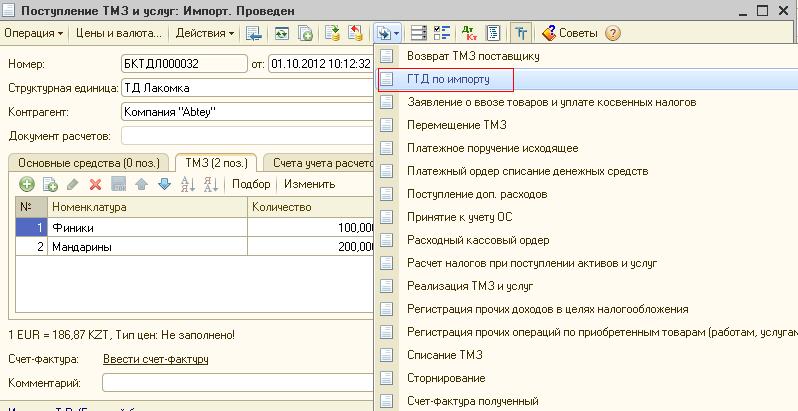Click the Ввести счет-фактуру link

point(157,360)
